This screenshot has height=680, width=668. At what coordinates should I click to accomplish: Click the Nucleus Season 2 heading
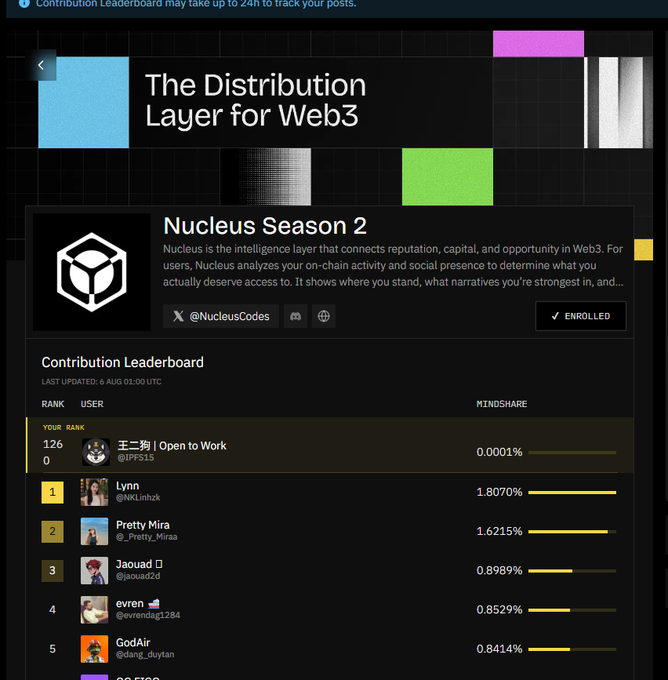coord(265,226)
